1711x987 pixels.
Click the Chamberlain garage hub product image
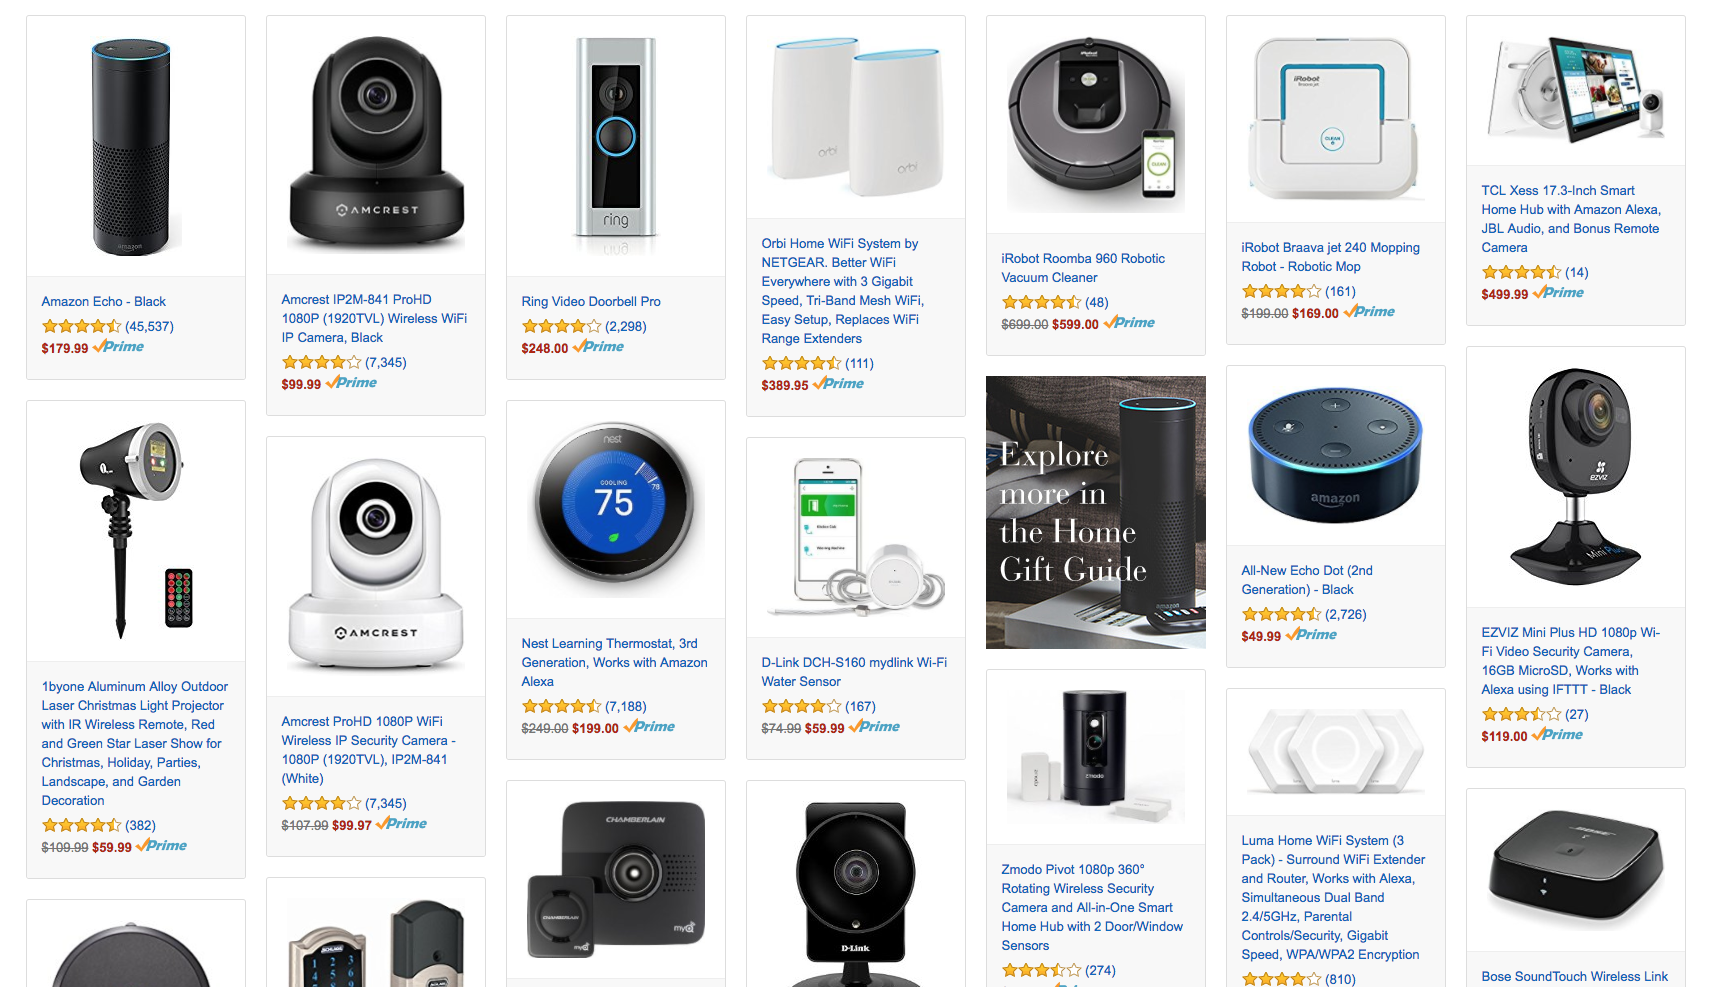pos(616,879)
